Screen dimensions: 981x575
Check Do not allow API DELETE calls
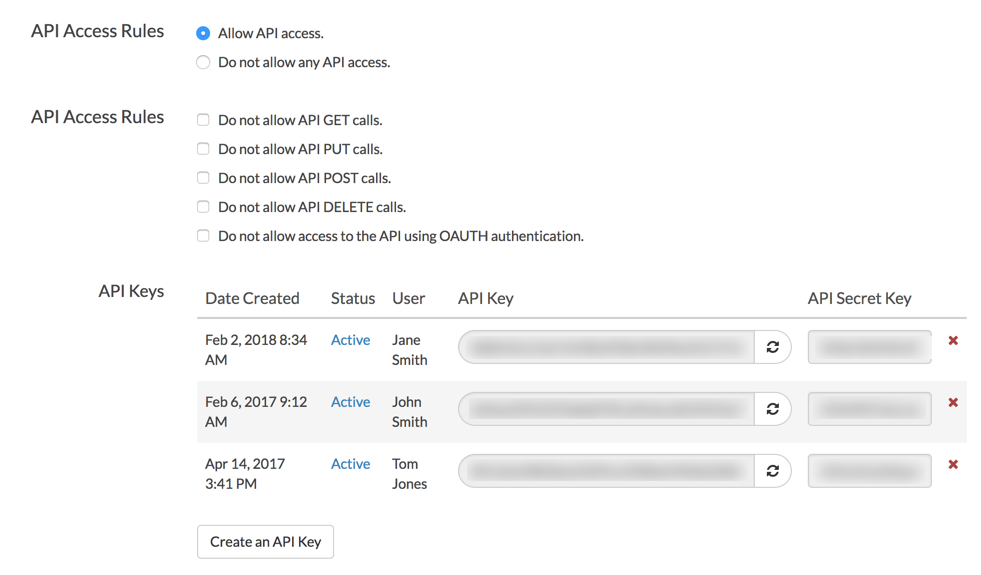point(203,207)
